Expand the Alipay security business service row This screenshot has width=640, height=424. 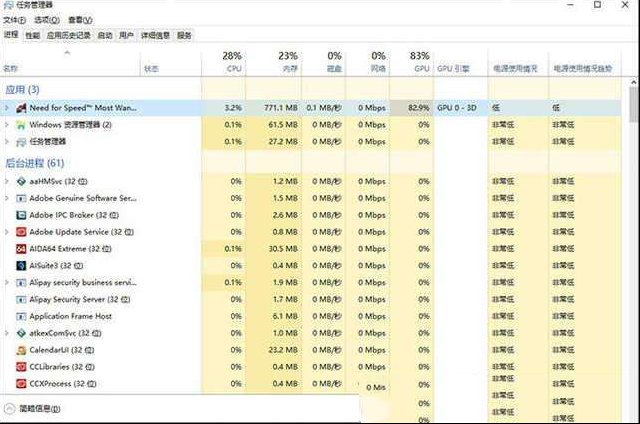[x=7, y=282]
